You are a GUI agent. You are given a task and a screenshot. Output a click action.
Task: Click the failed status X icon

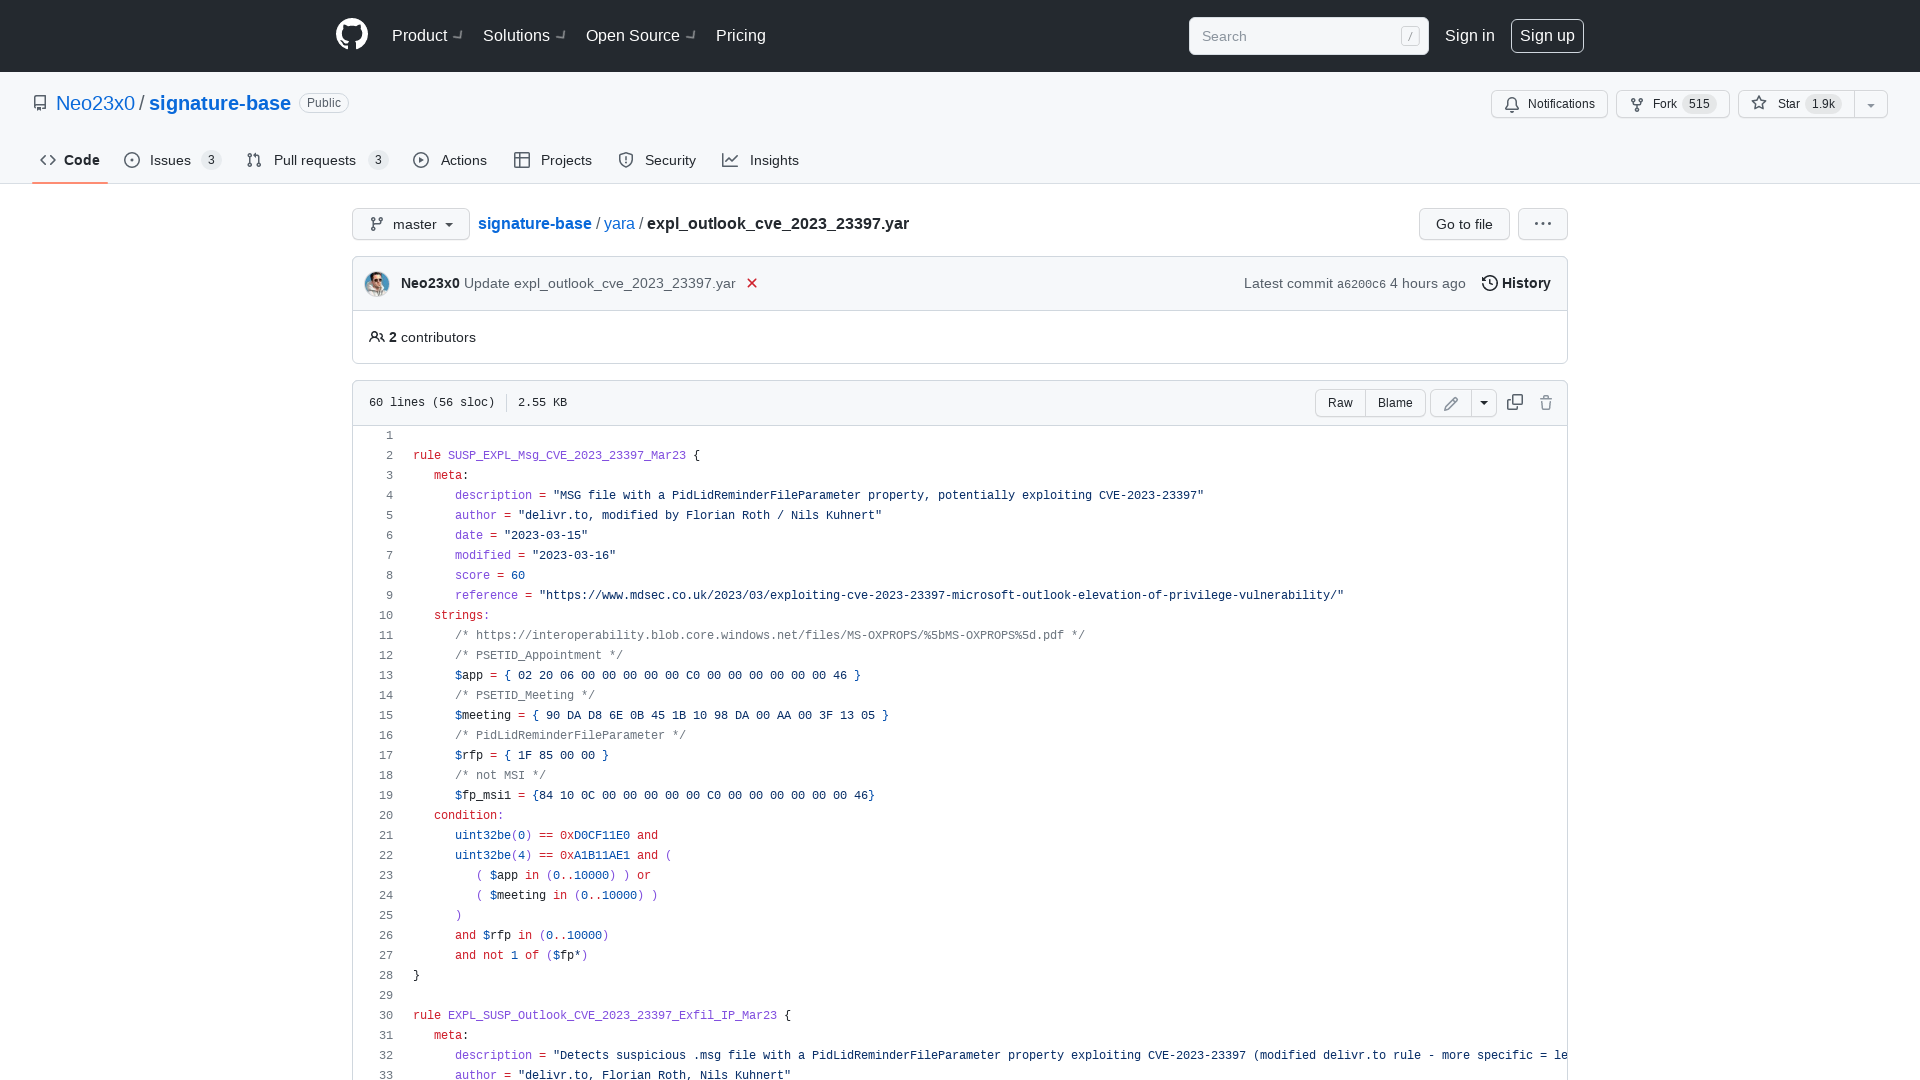click(752, 283)
